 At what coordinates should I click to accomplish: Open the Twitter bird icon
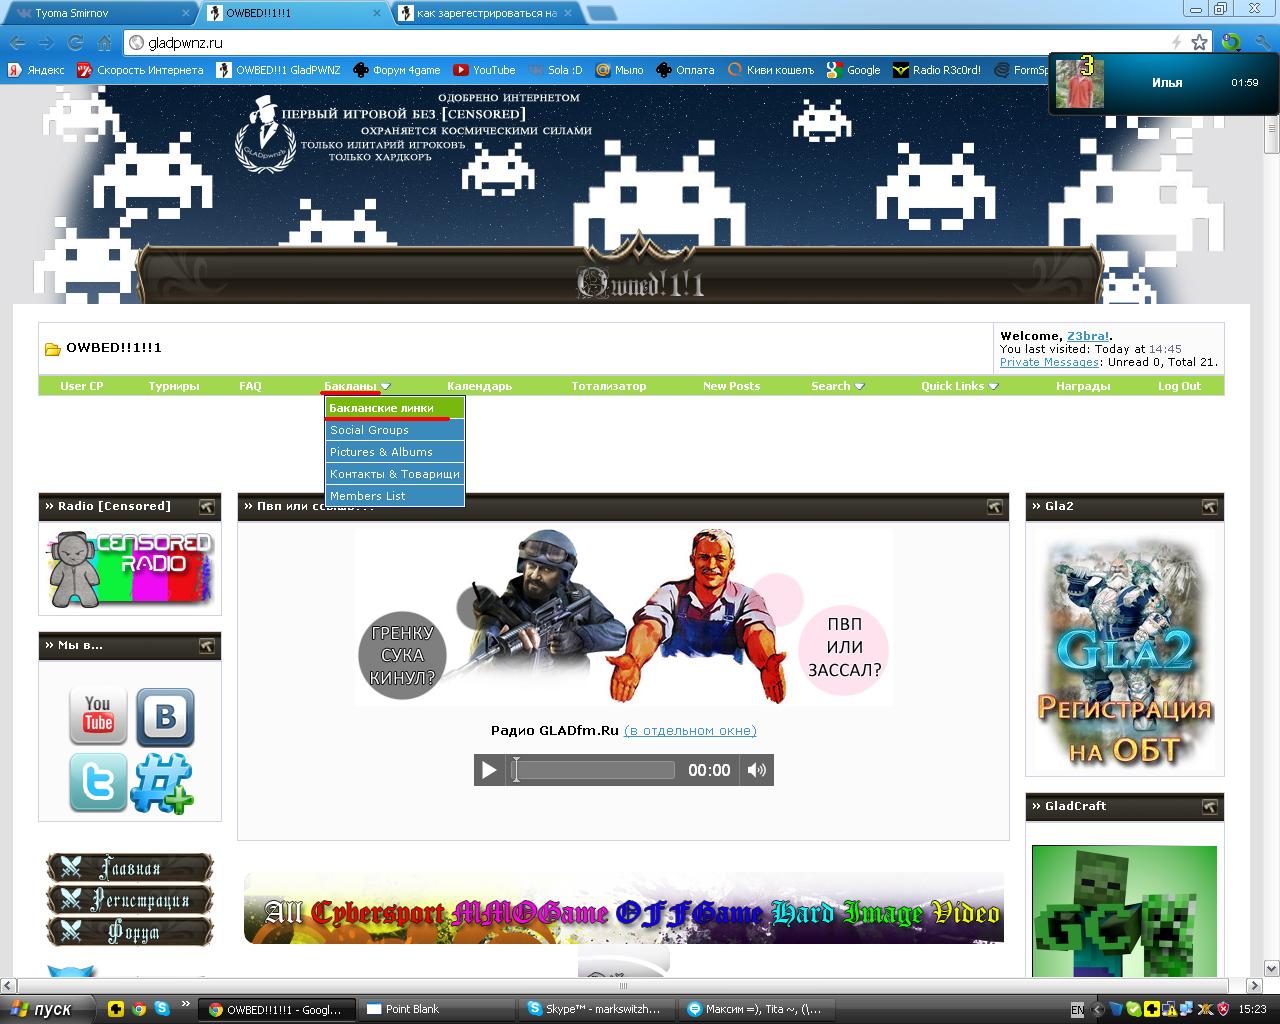pos(98,782)
